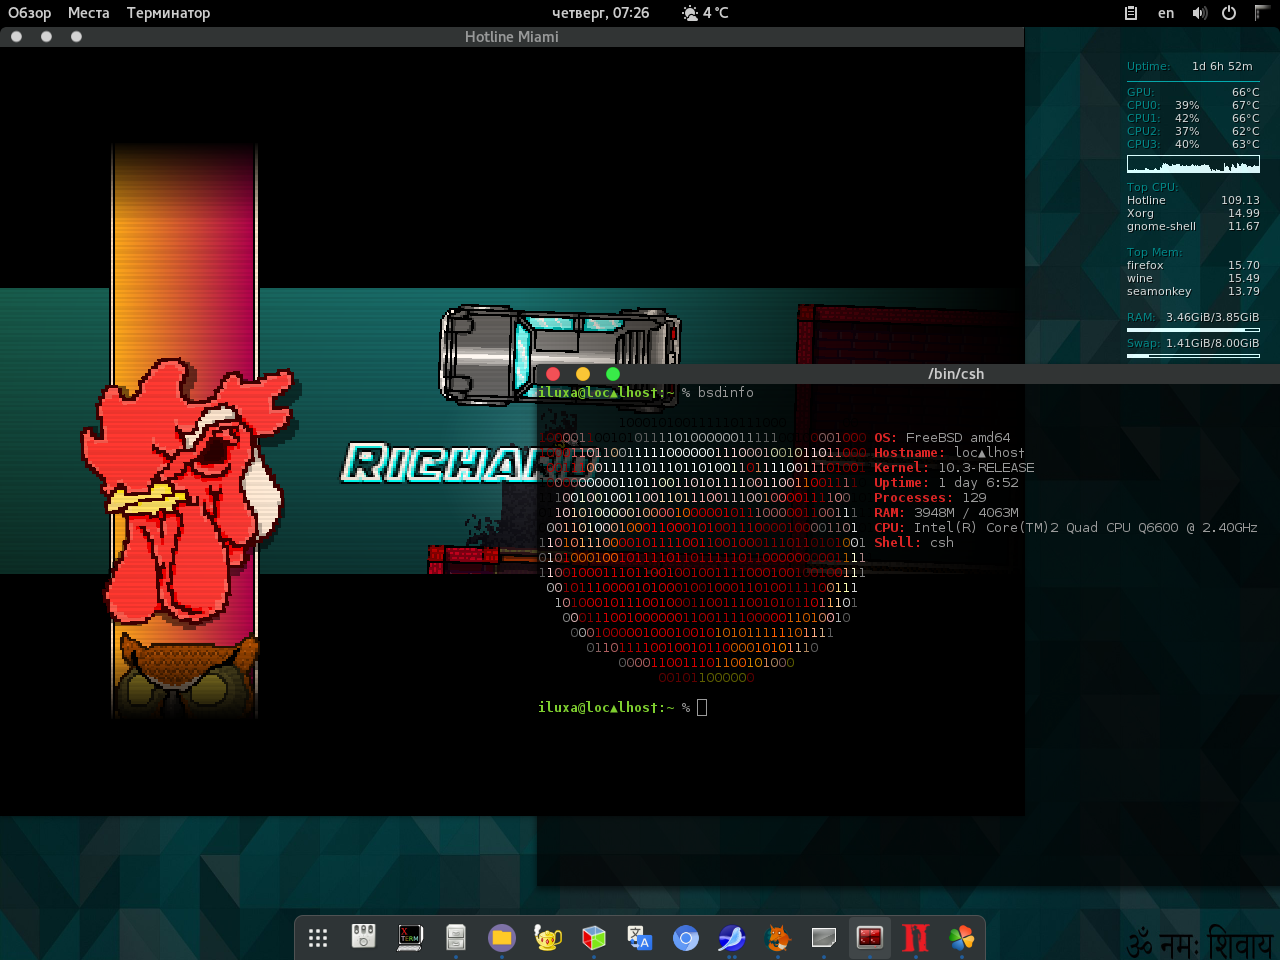Image resolution: width=1280 pixels, height=960 pixels.
Task: Click 'gnome-shell' in the Top CPU list
Action: 1161,226
